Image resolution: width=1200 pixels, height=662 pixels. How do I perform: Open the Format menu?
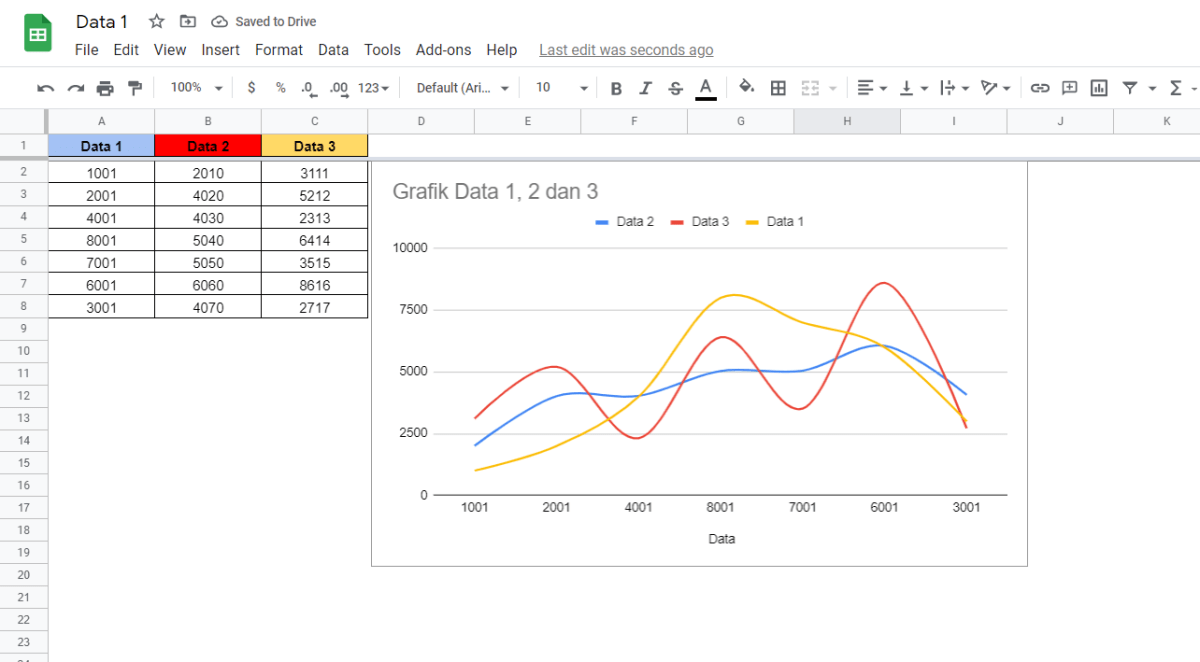pyautogui.click(x=279, y=49)
